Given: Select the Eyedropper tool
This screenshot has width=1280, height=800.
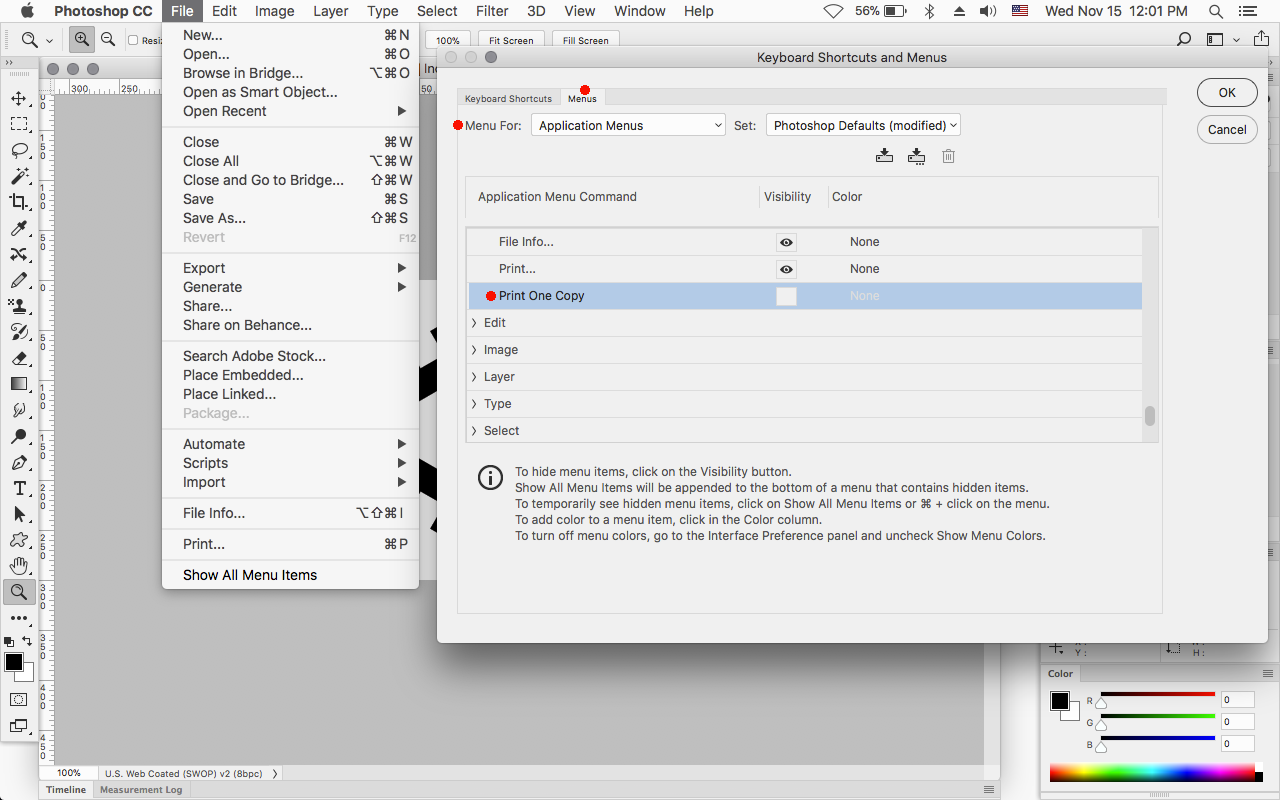Looking at the screenshot, I should pos(18,228).
